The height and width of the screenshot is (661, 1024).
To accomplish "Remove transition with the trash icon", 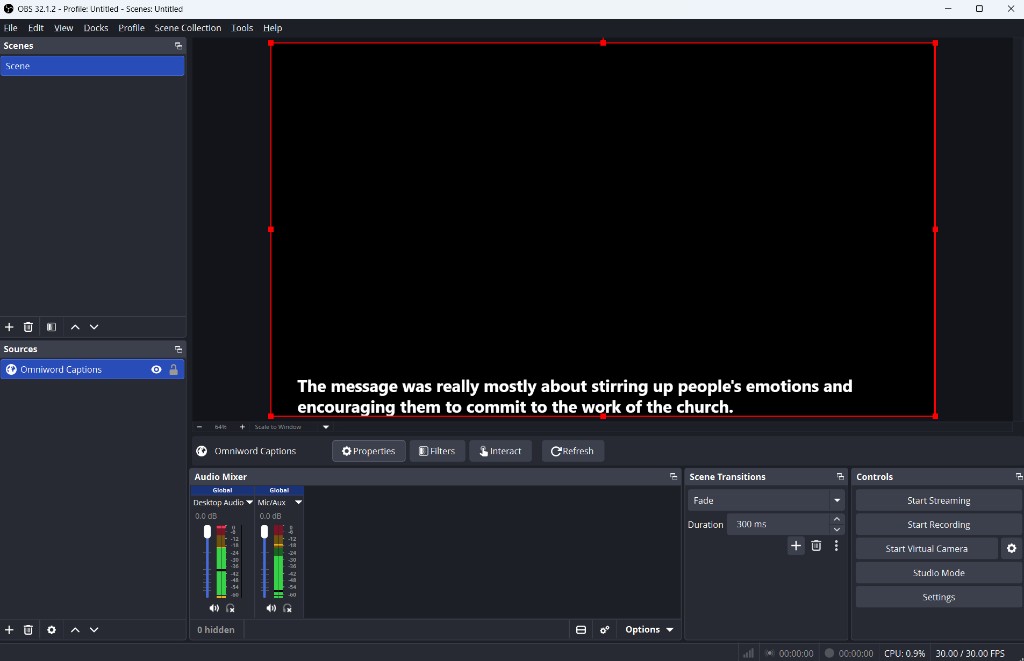I will pos(816,546).
